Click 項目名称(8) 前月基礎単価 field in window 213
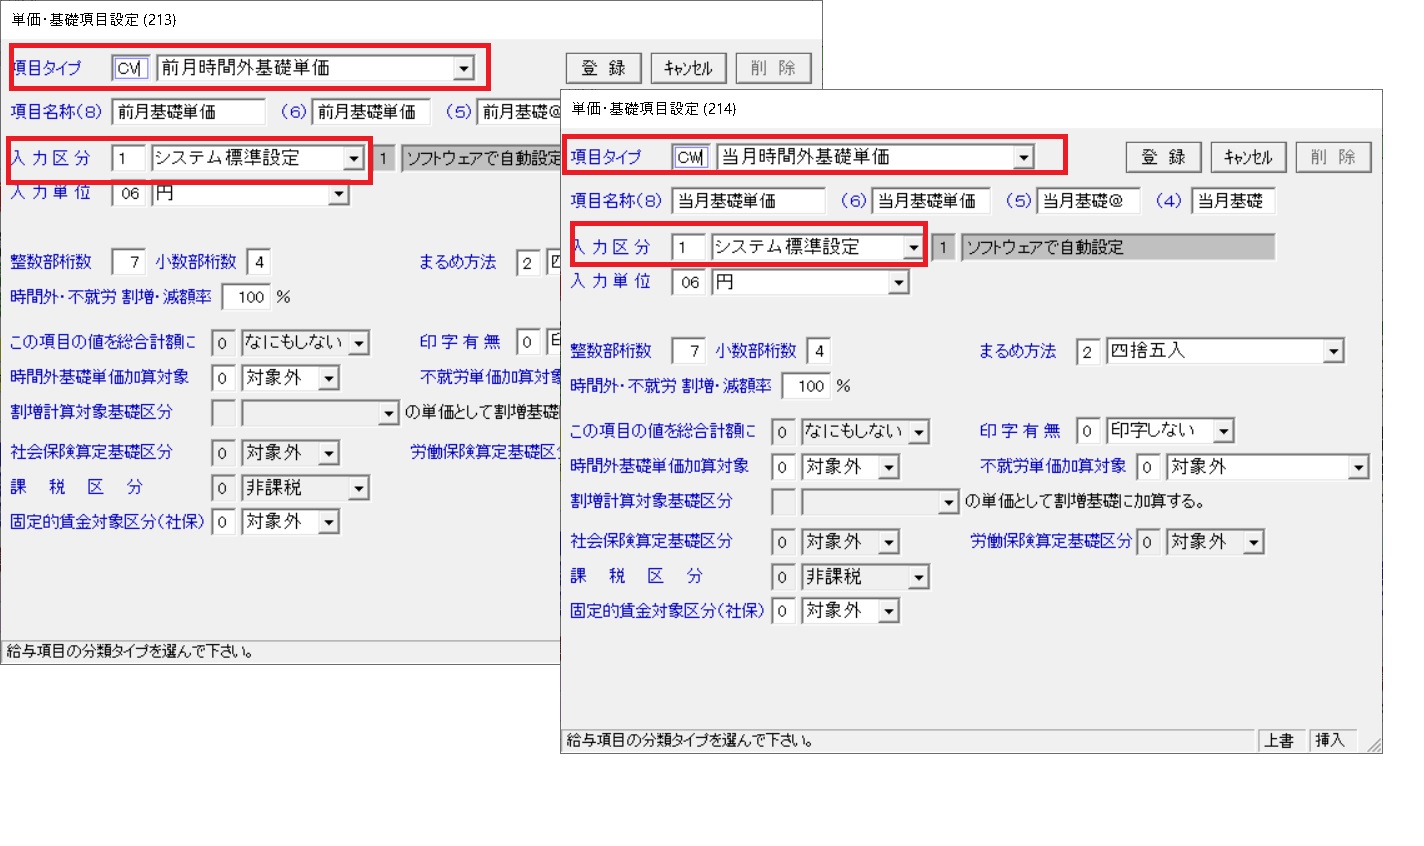The height and width of the screenshot is (846, 1424). pyautogui.click(x=188, y=112)
